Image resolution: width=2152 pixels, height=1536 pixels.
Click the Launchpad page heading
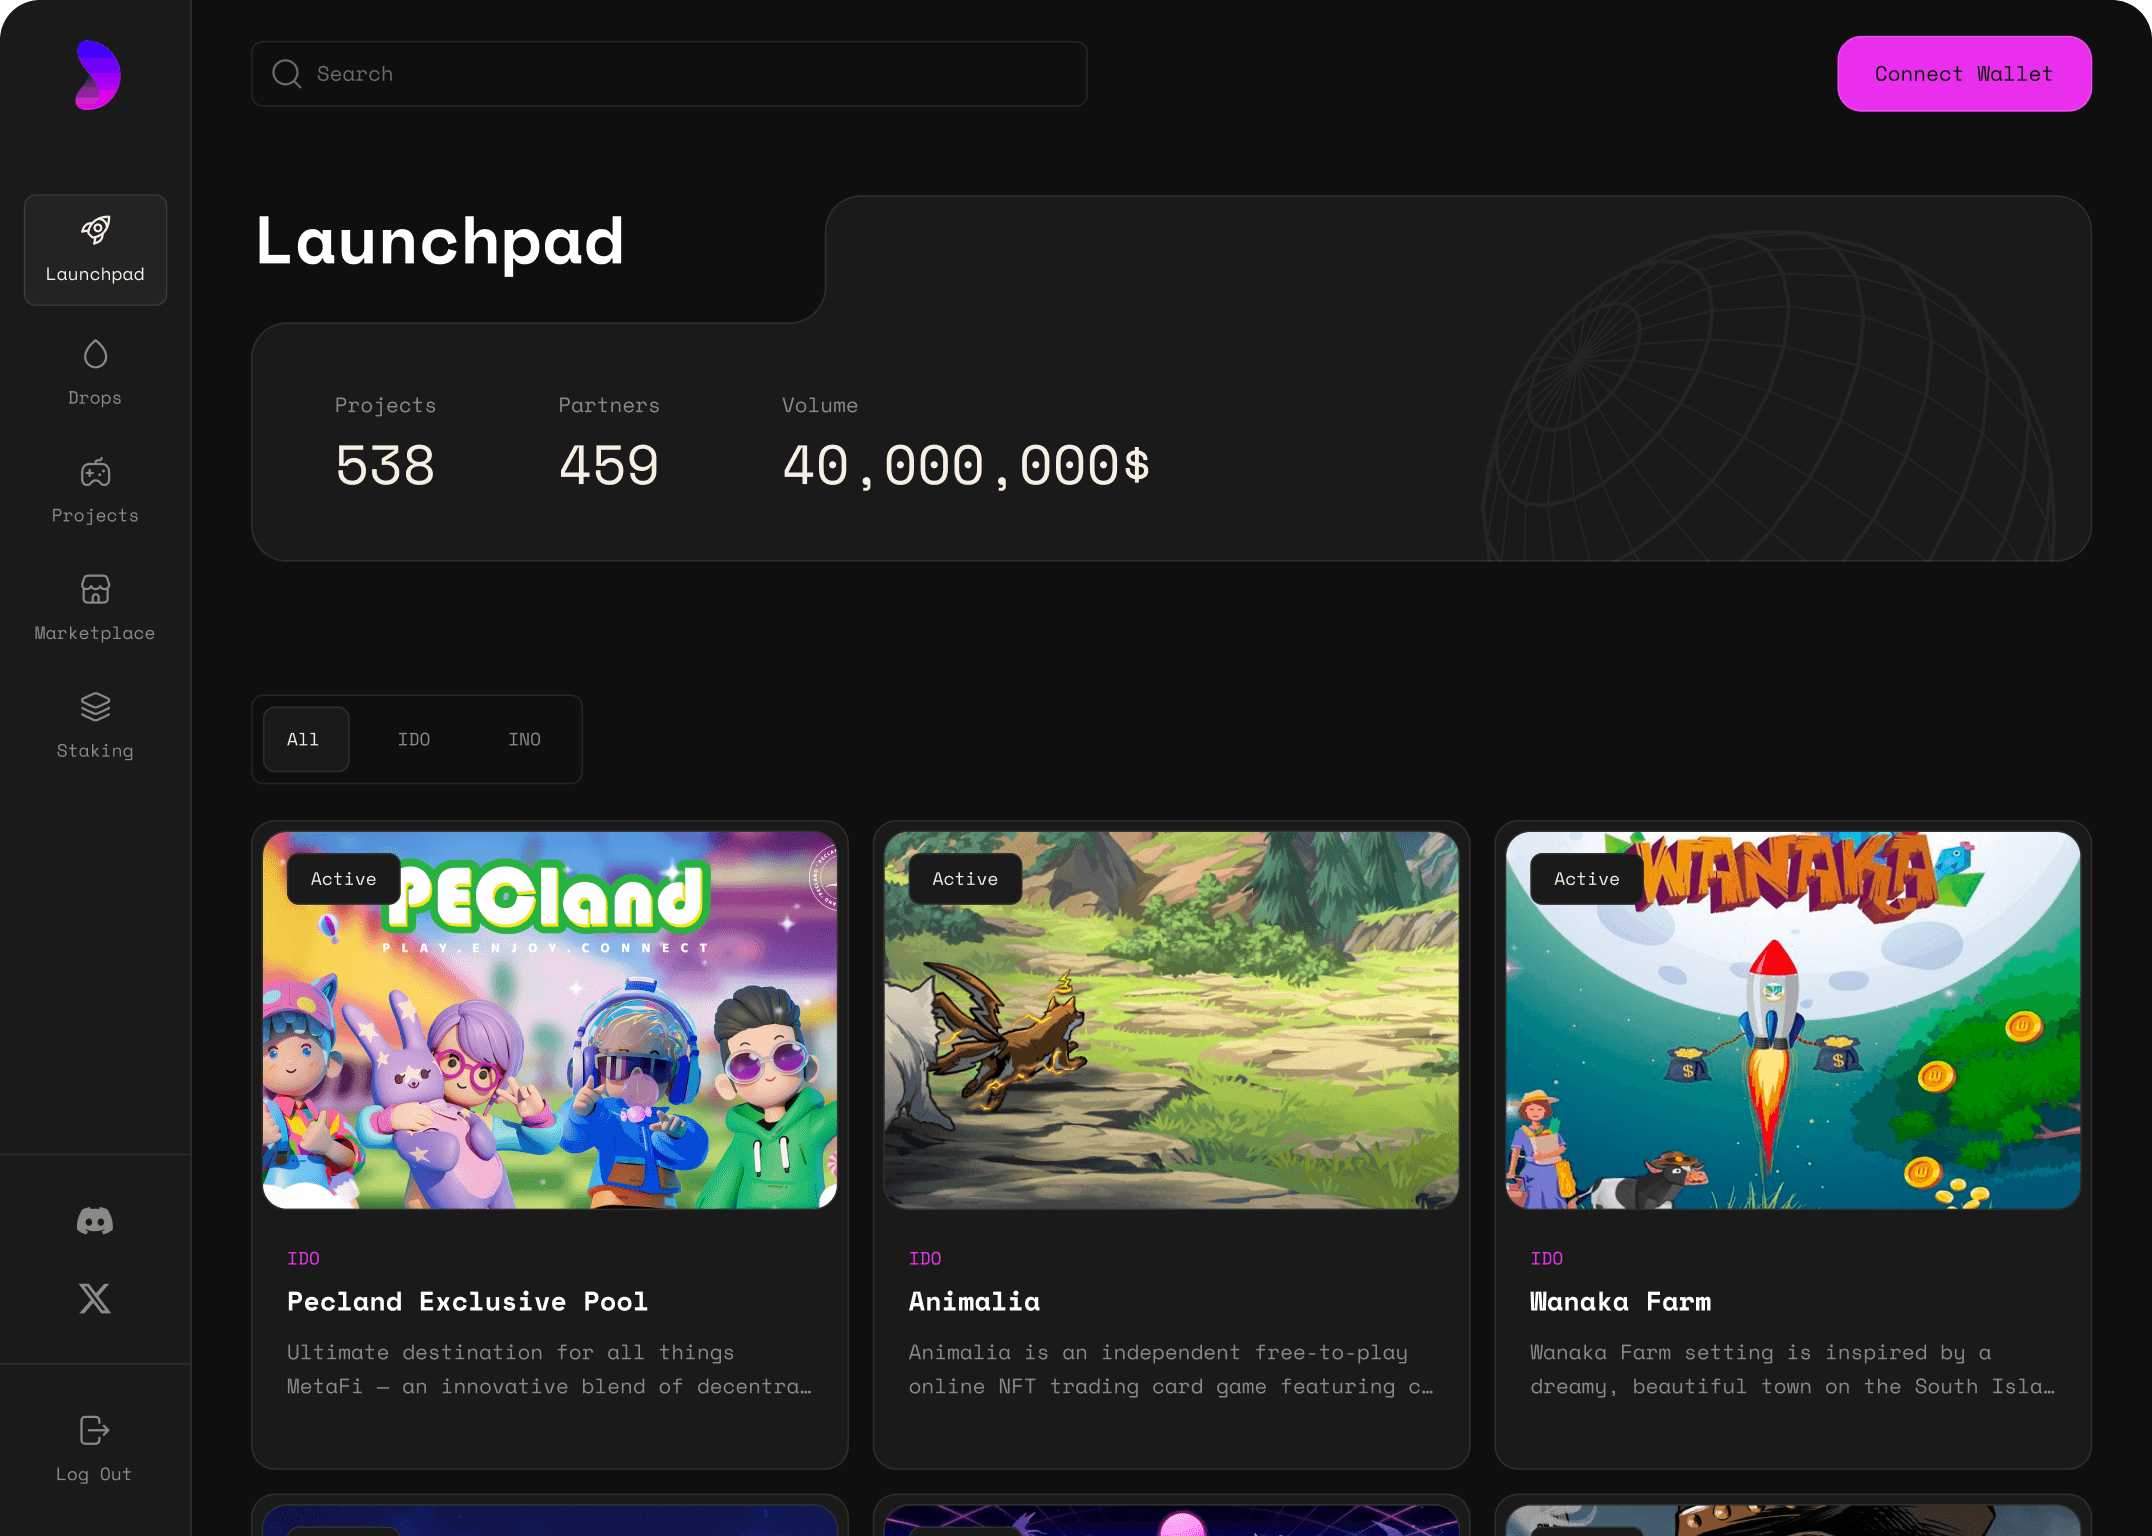click(x=440, y=241)
